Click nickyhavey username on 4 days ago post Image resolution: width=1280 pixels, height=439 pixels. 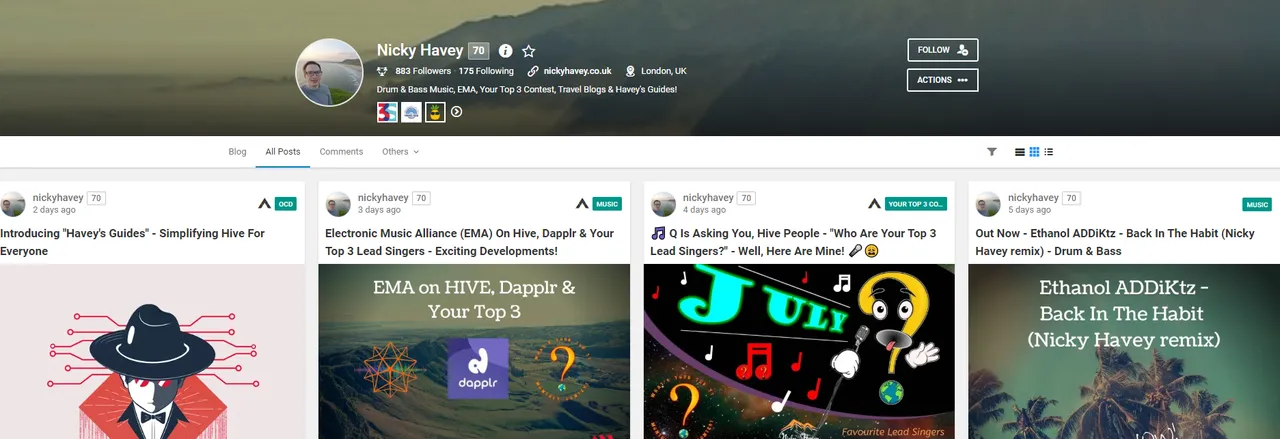pyautogui.click(x=707, y=198)
